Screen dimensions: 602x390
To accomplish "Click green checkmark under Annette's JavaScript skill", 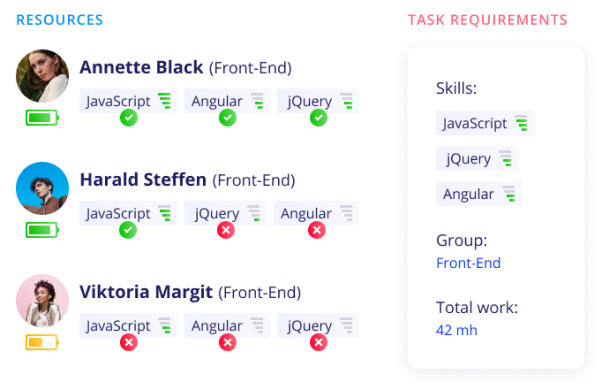I will [129, 118].
